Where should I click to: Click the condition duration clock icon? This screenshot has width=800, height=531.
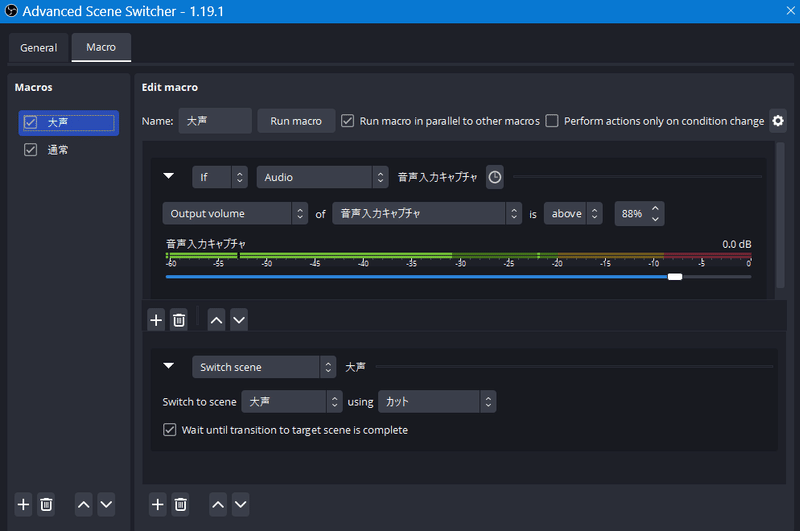coord(494,177)
